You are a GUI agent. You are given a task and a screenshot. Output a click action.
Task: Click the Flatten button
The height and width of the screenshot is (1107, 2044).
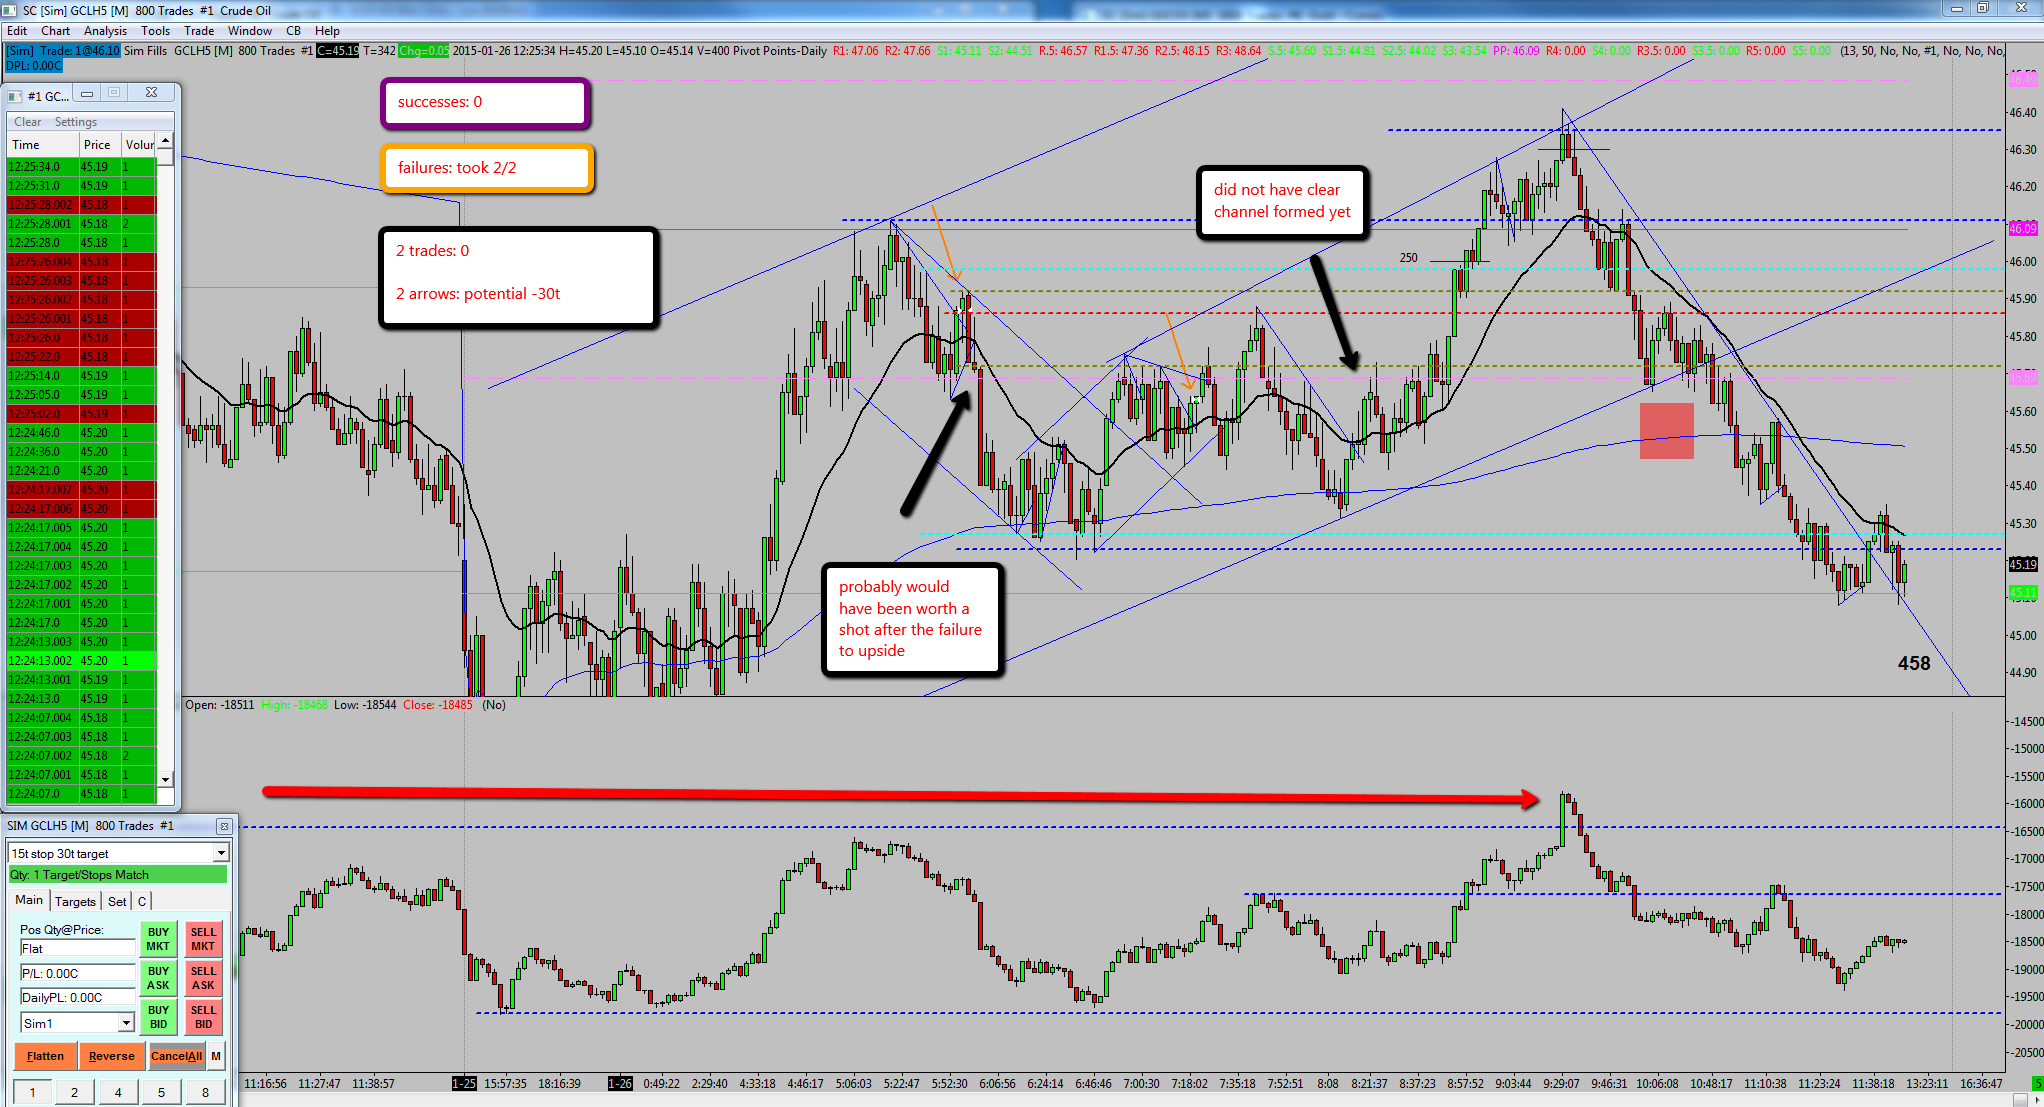coord(45,1056)
